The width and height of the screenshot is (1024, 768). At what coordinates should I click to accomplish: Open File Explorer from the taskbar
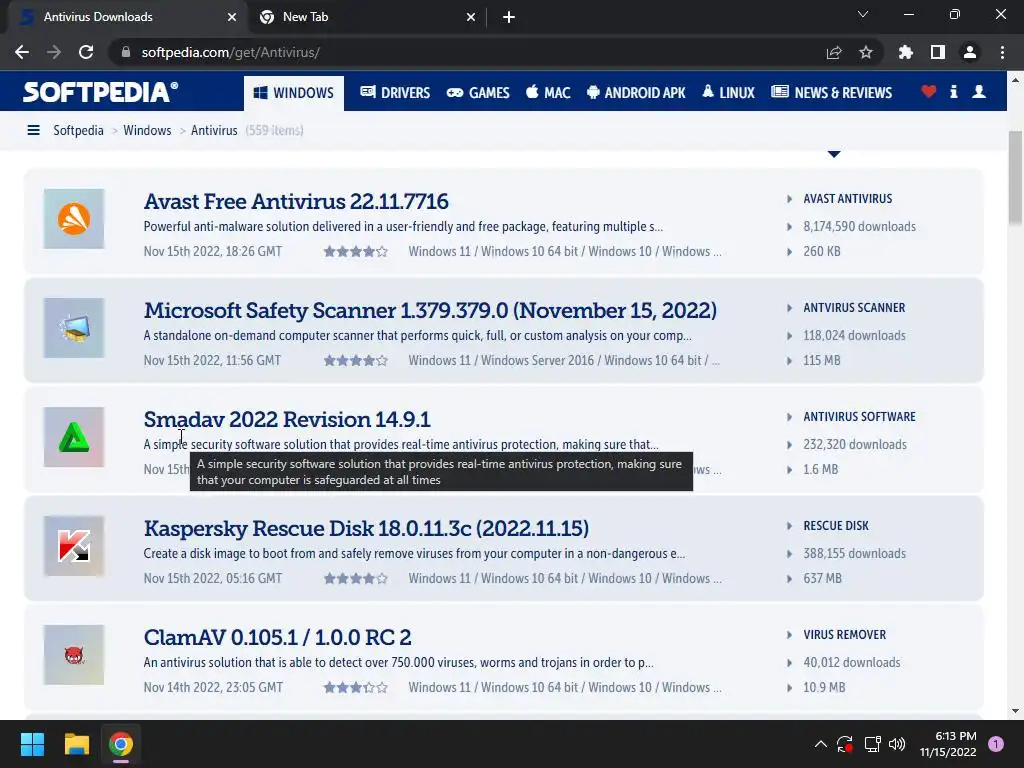pyautogui.click(x=76, y=744)
